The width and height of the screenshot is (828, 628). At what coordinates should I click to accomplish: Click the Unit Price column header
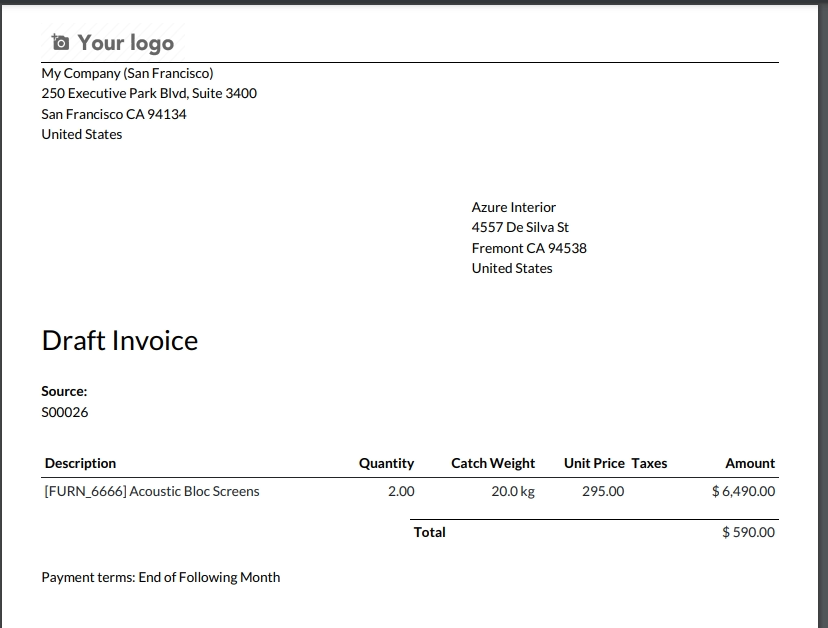(x=594, y=463)
